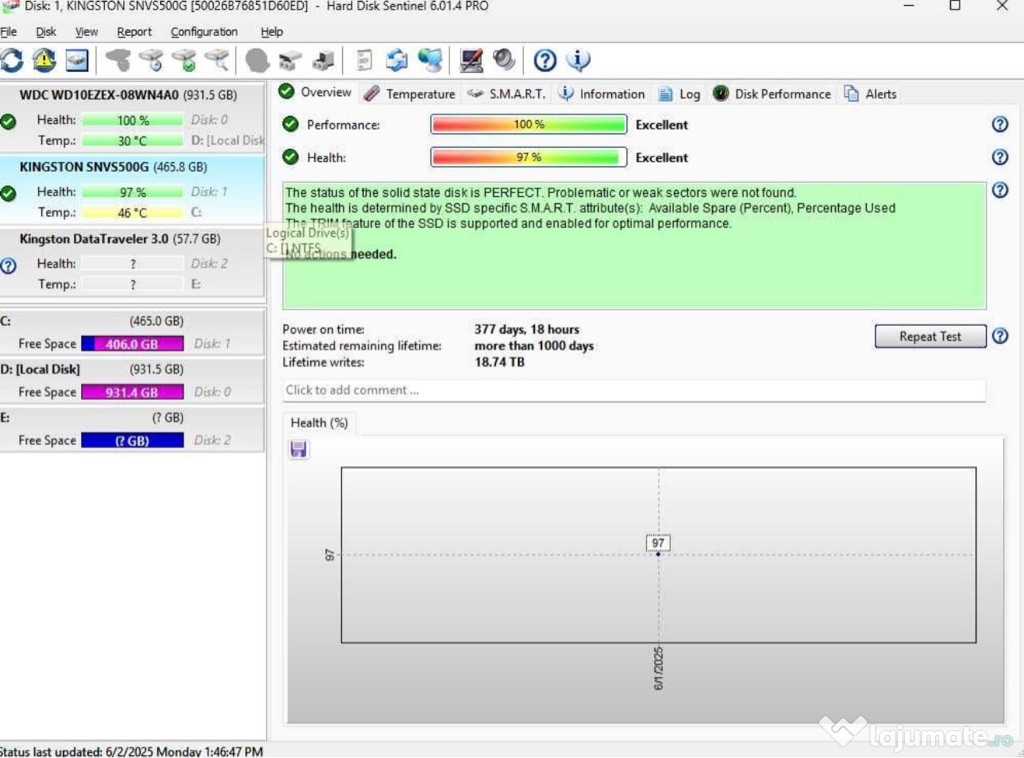Open the Health (%) graph tab
This screenshot has height=758, width=1024.
319,423
